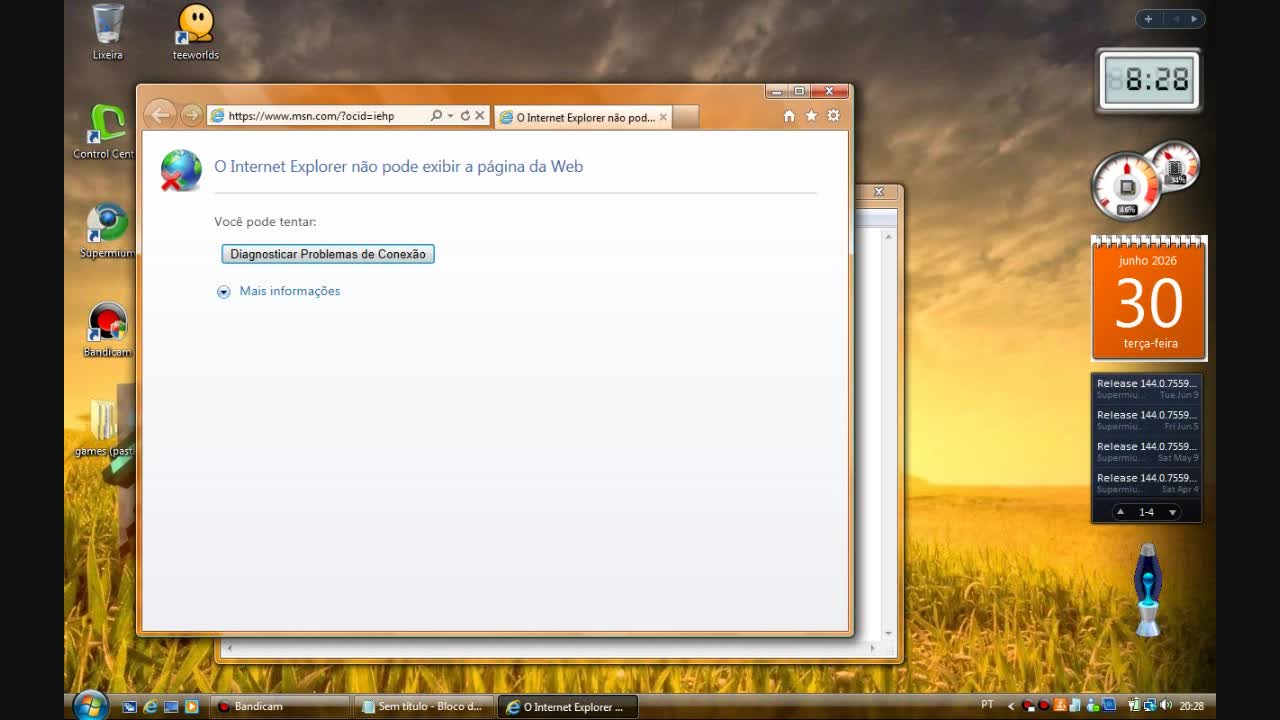Click the feed gadget down arrow
Viewport: 1280px width, 720px height.
pyautogui.click(x=1173, y=512)
